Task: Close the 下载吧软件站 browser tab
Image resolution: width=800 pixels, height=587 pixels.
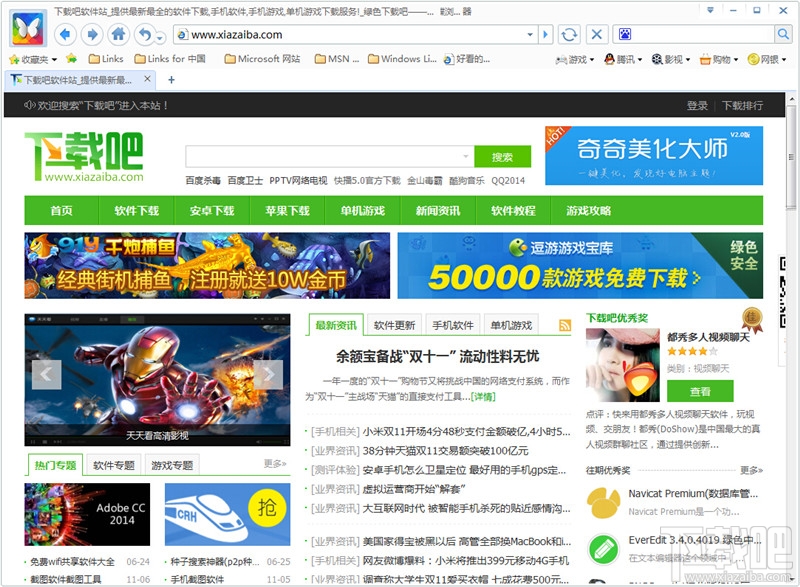Action: [x=147, y=79]
